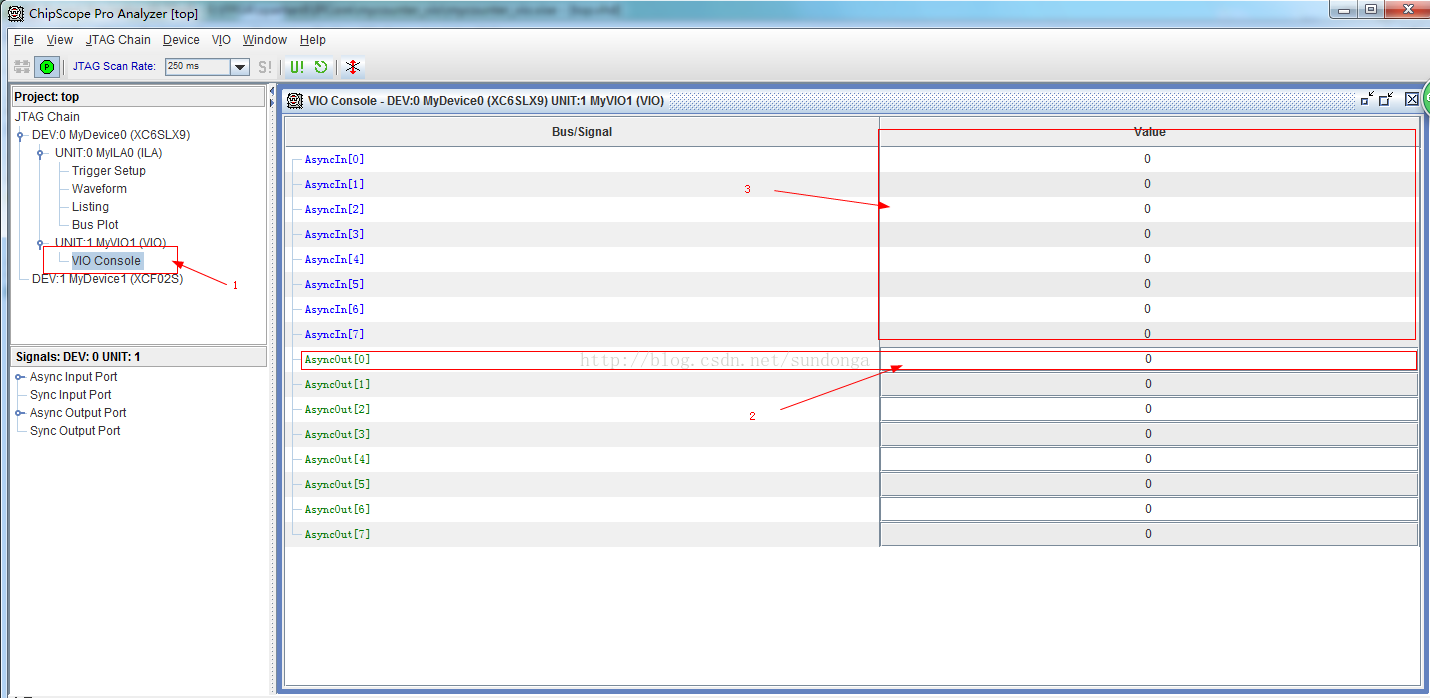Open the View menu
The height and width of the screenshot is (698, 1430).
(60, 40)
